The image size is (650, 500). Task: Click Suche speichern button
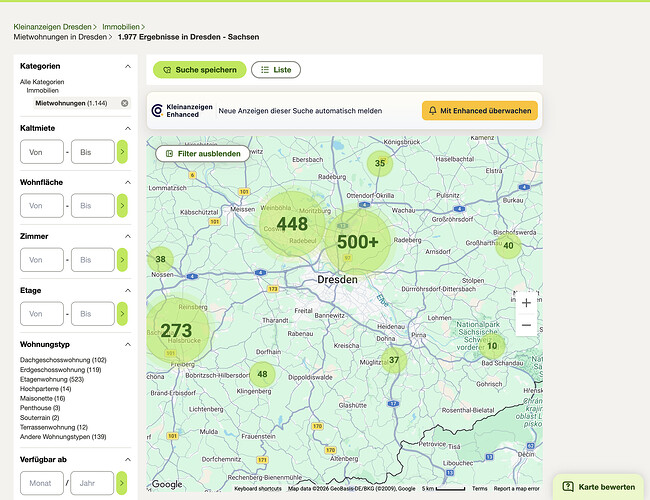(x=199, y=70)
